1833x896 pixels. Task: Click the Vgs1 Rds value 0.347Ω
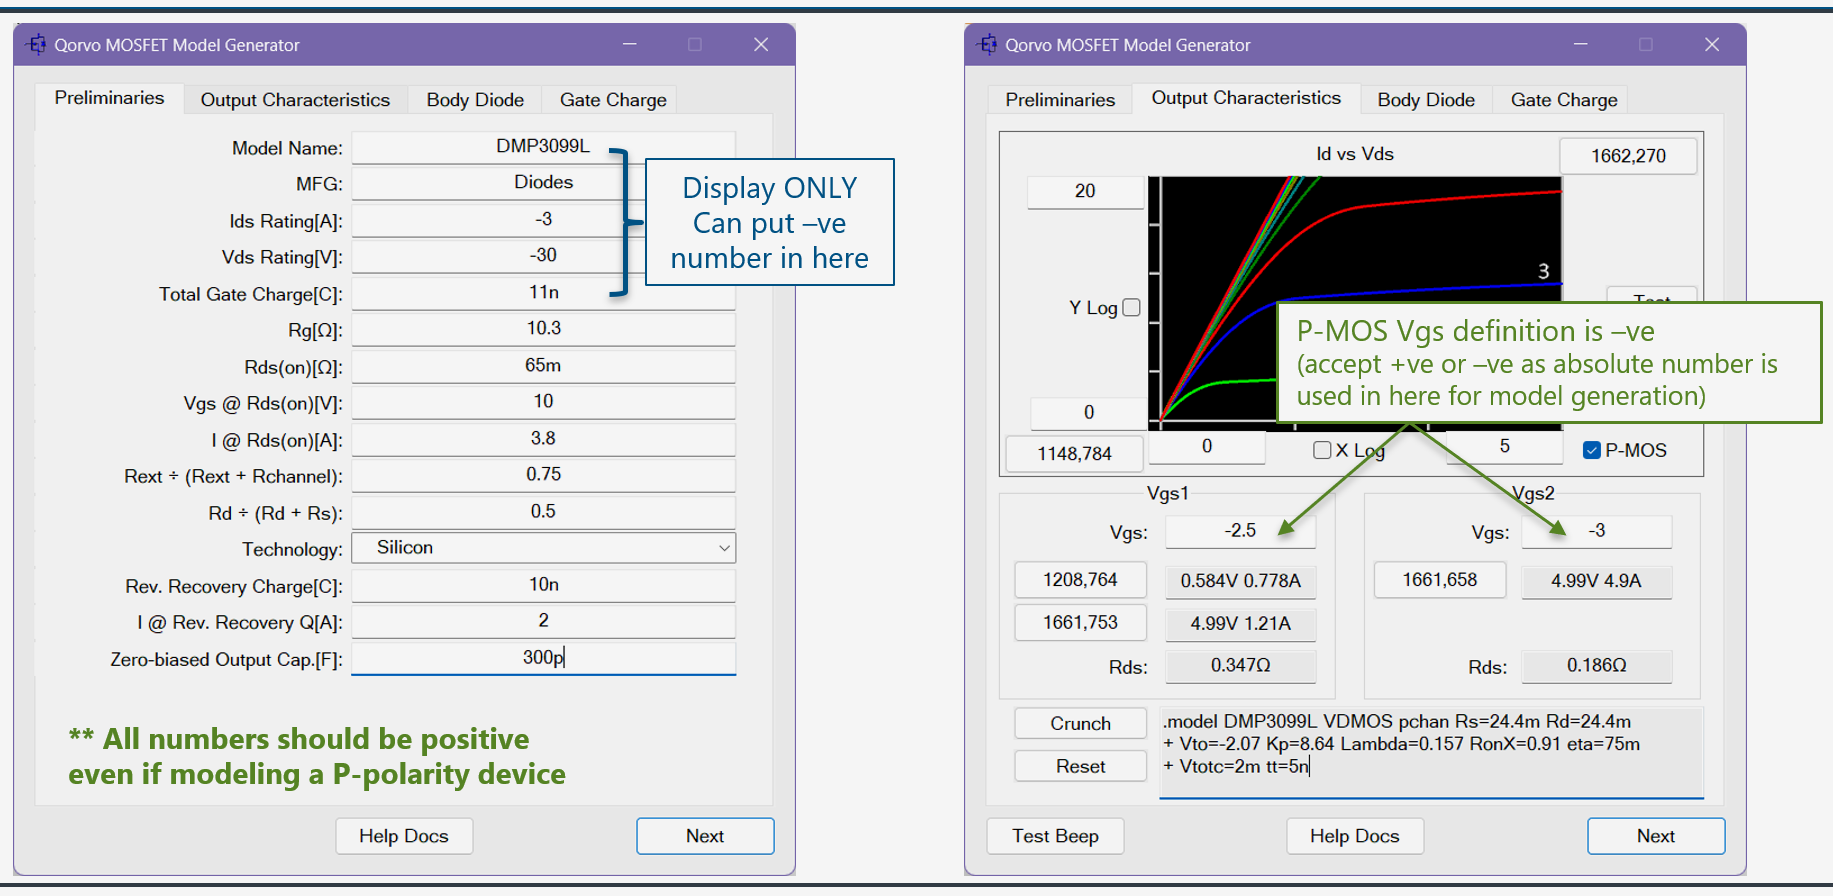tap(1240, 667)
